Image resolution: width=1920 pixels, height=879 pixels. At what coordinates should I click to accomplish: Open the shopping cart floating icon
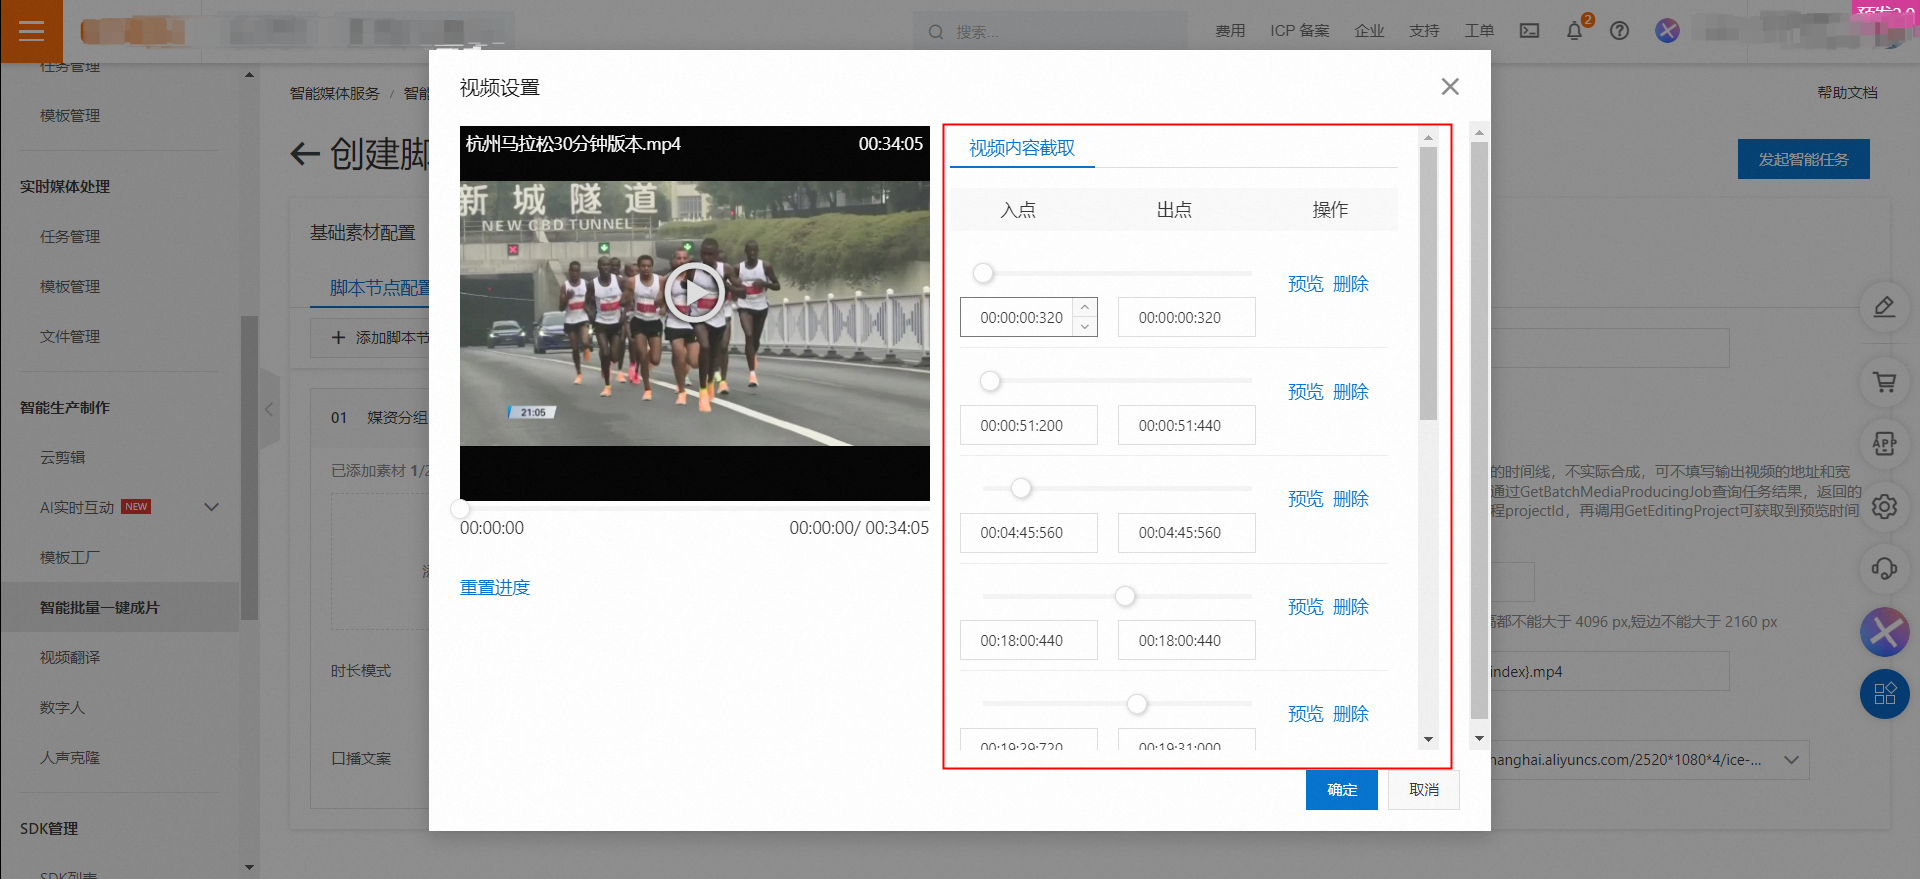point(1884,382)
